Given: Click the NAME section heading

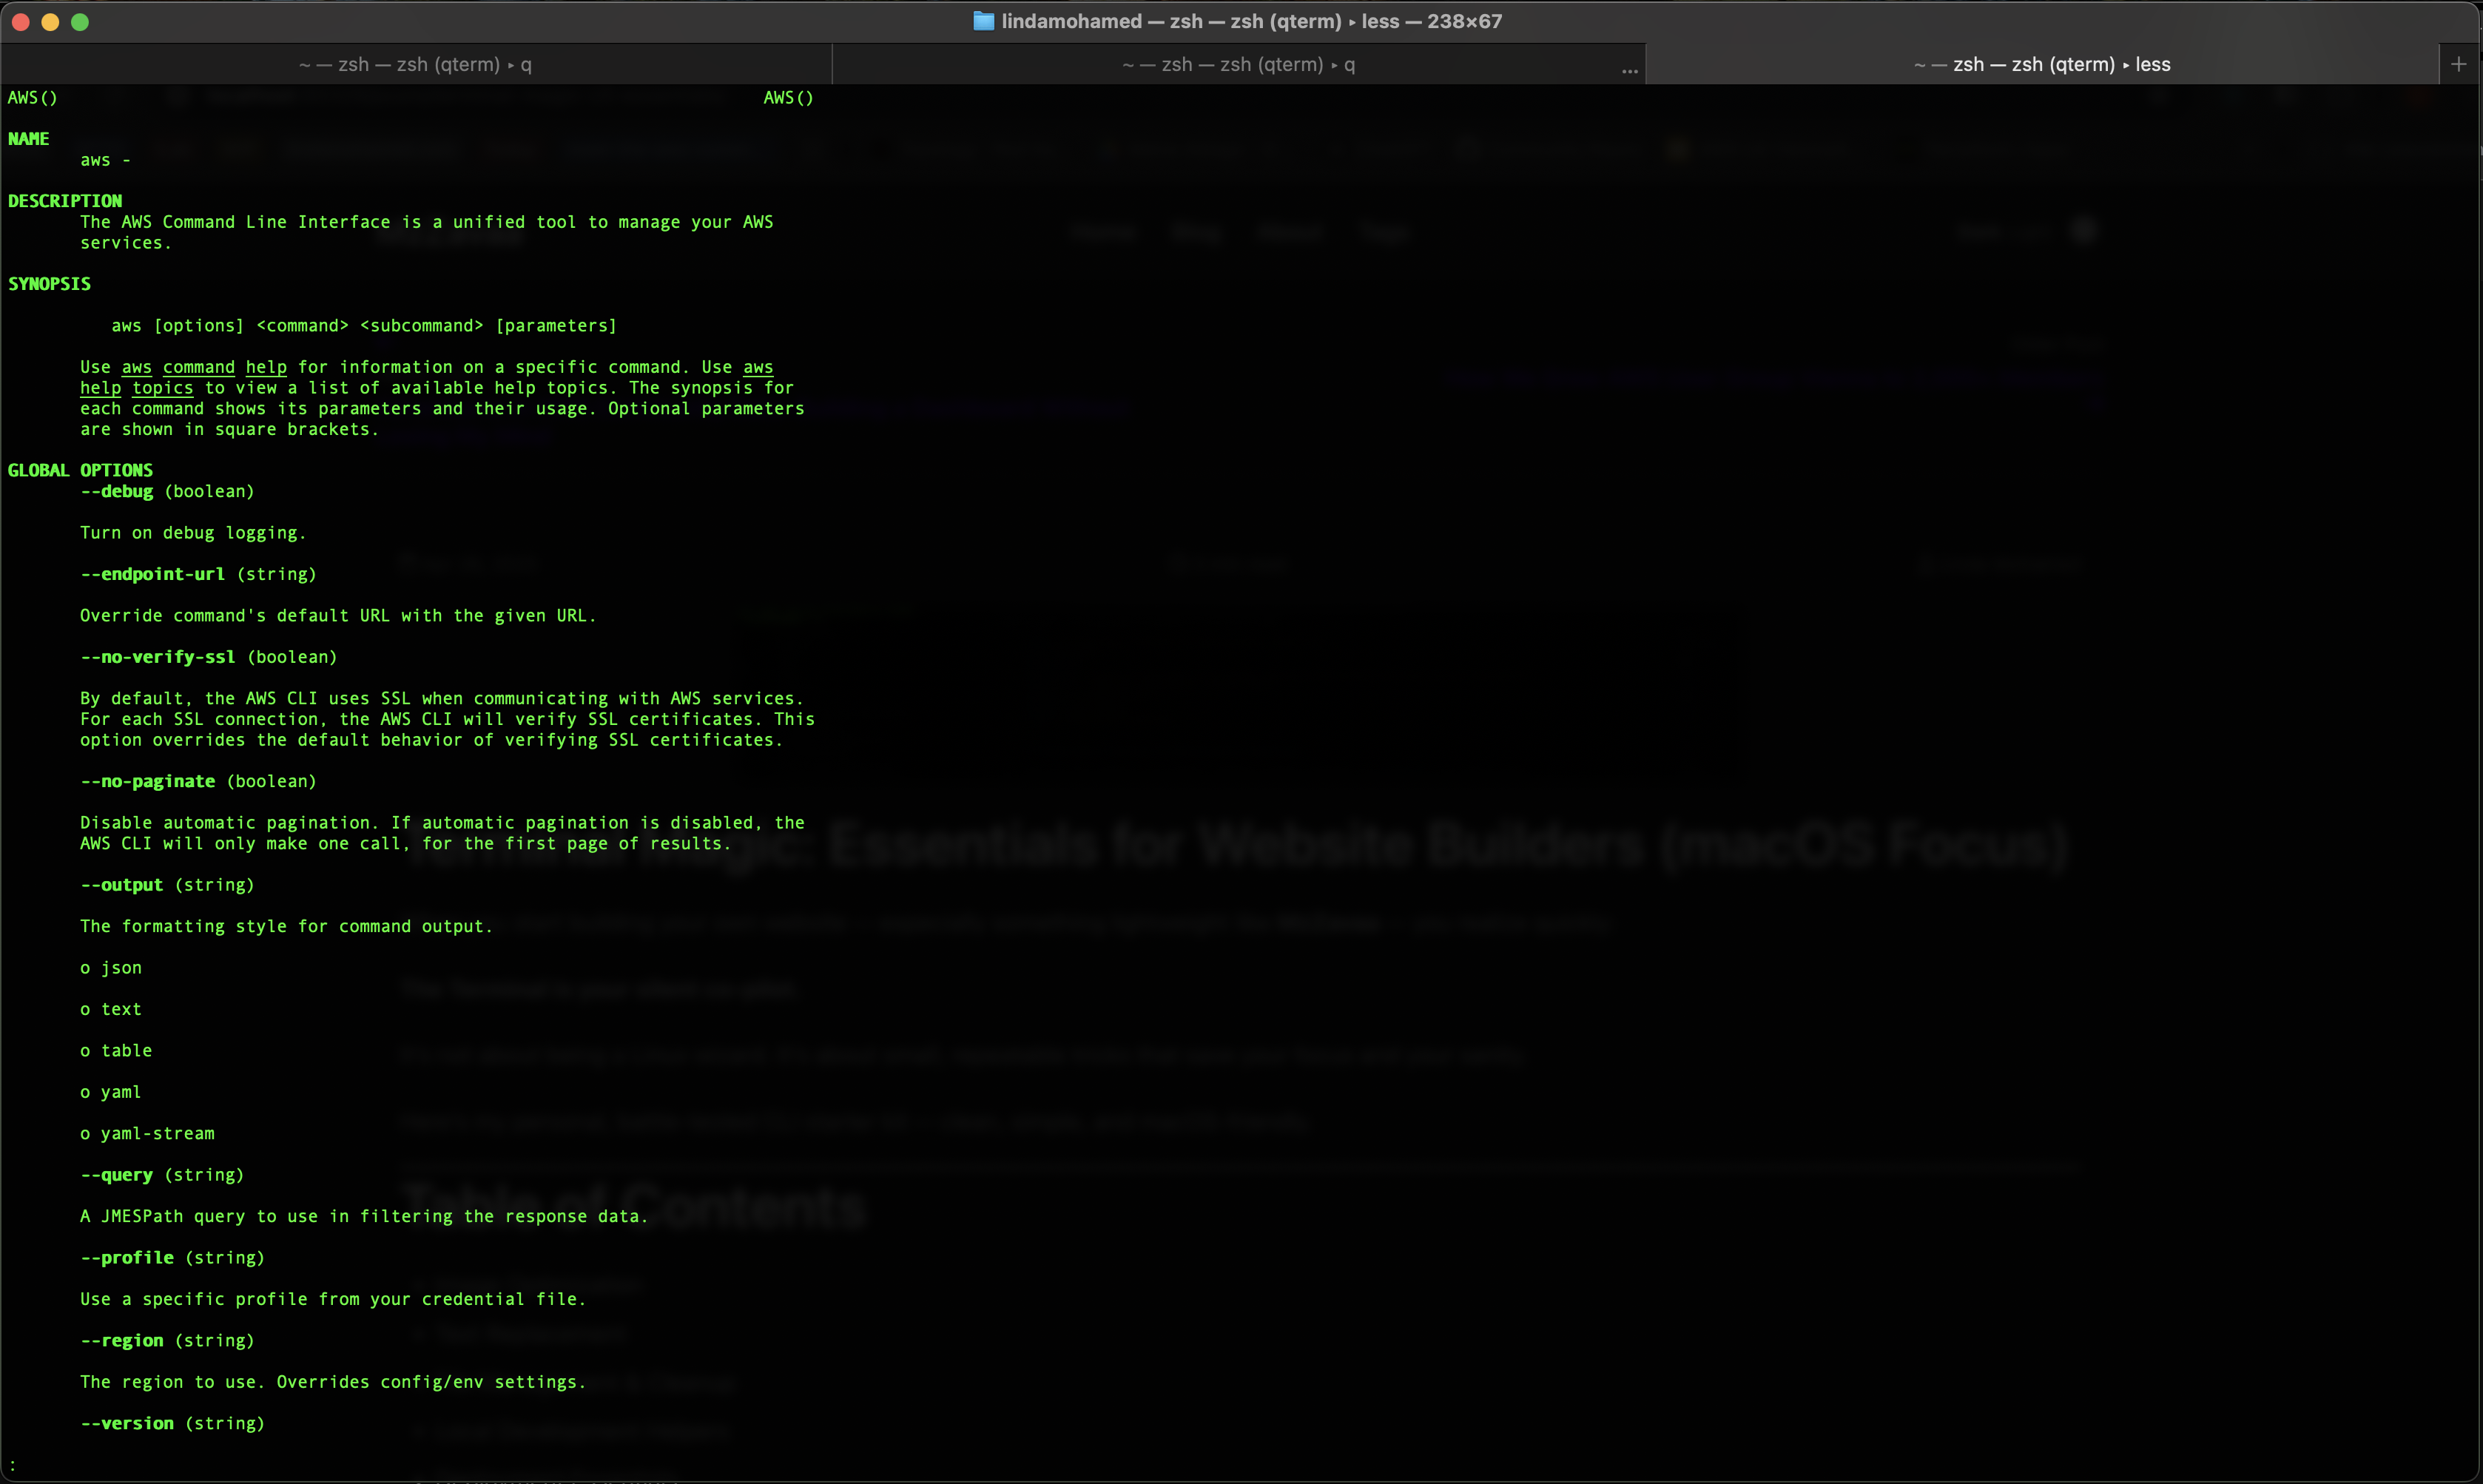Looking at the screenshot, I should pos(29,139).
